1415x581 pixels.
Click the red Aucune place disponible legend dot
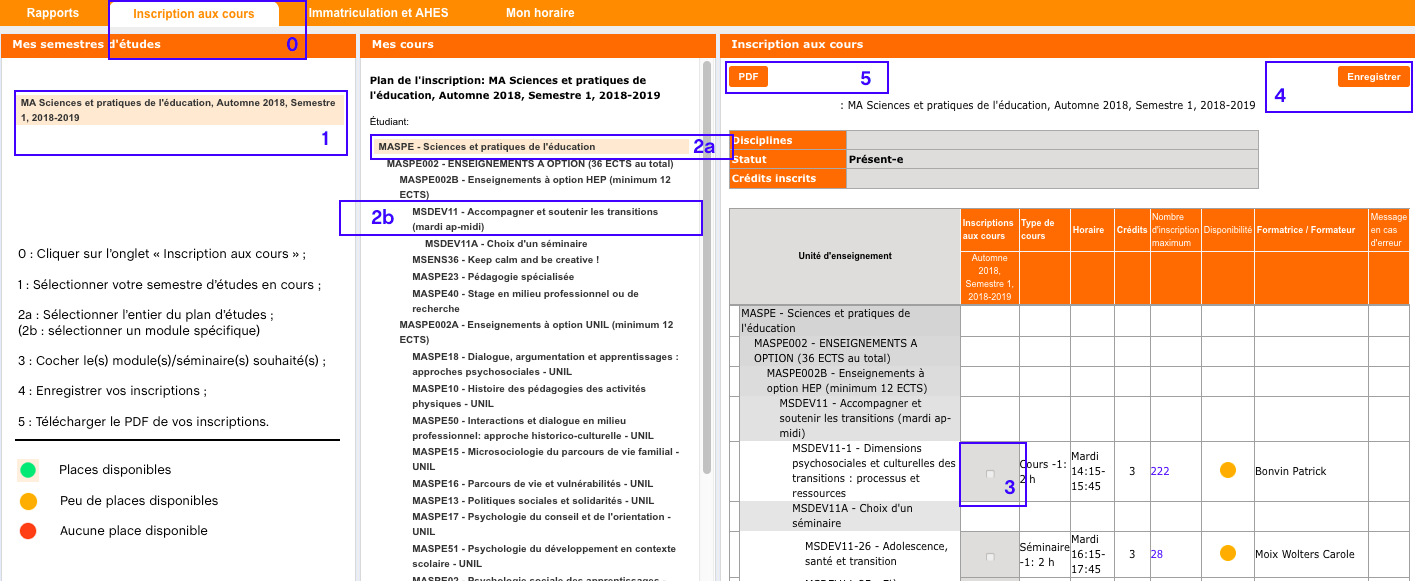pyautogui.click(x=28, y=531)
